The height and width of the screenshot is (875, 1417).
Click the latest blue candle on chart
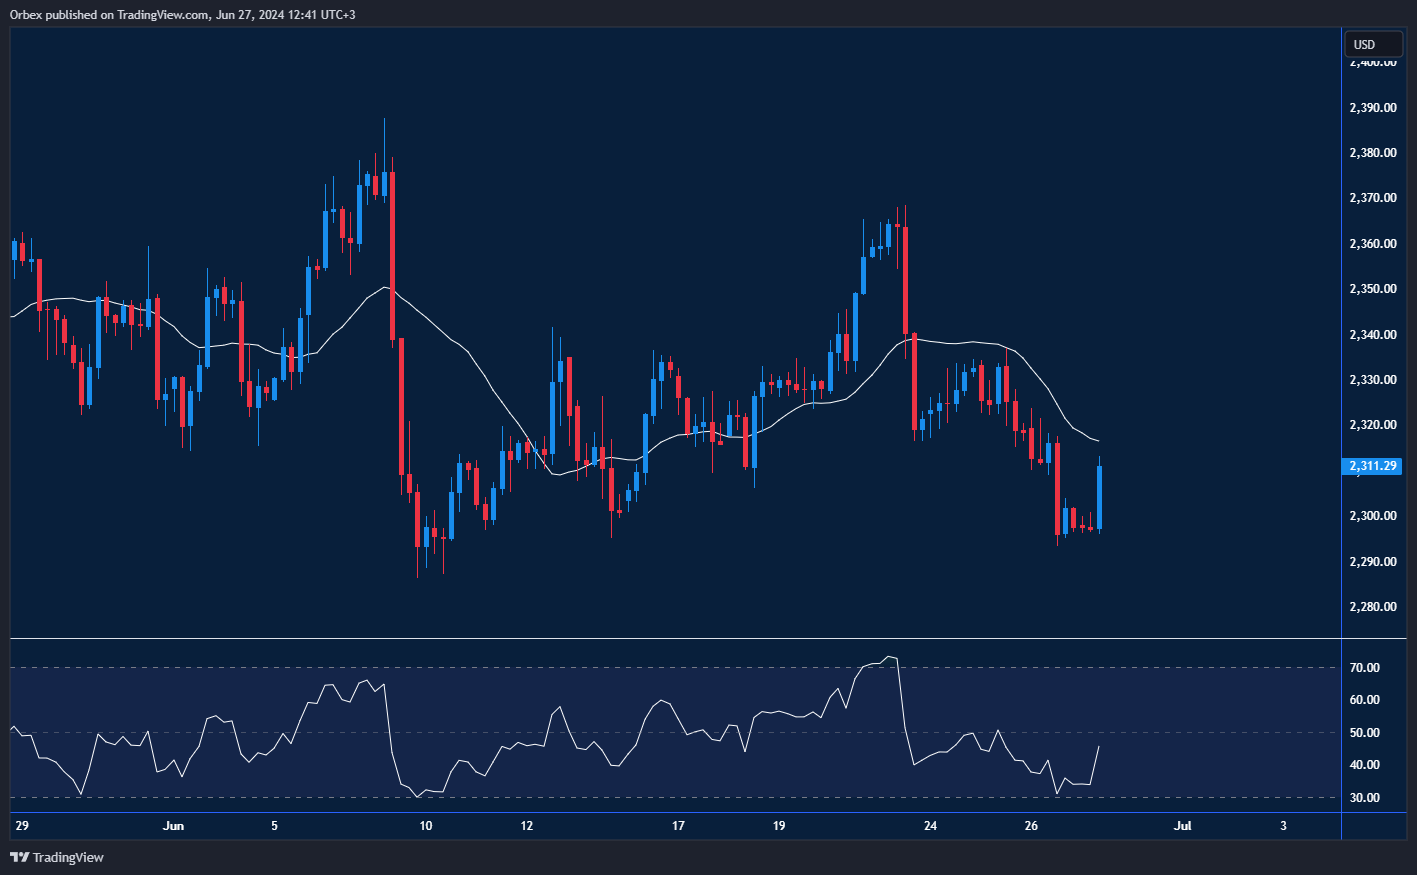click(x=1099, y=497)
